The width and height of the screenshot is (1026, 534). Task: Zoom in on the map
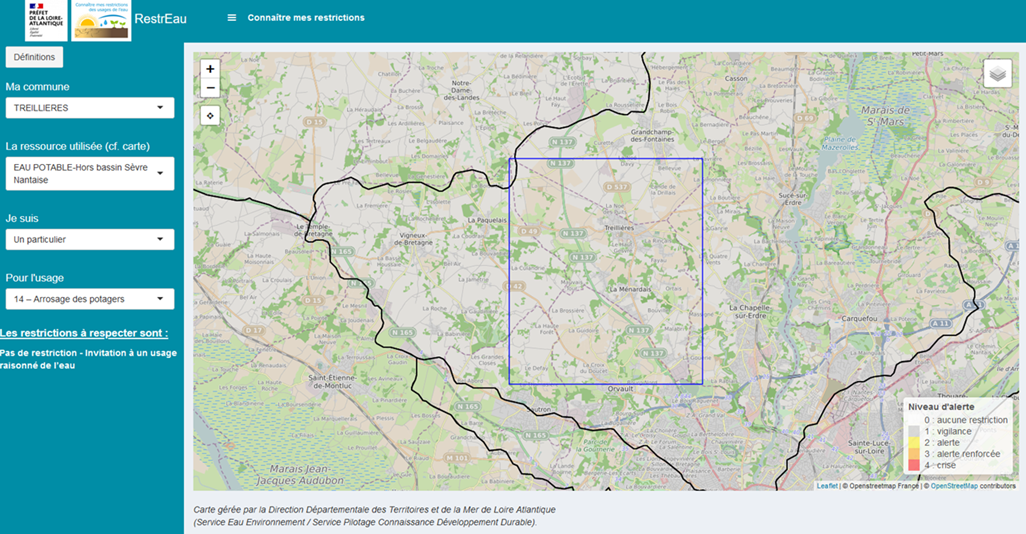click(x=210, y=69)
